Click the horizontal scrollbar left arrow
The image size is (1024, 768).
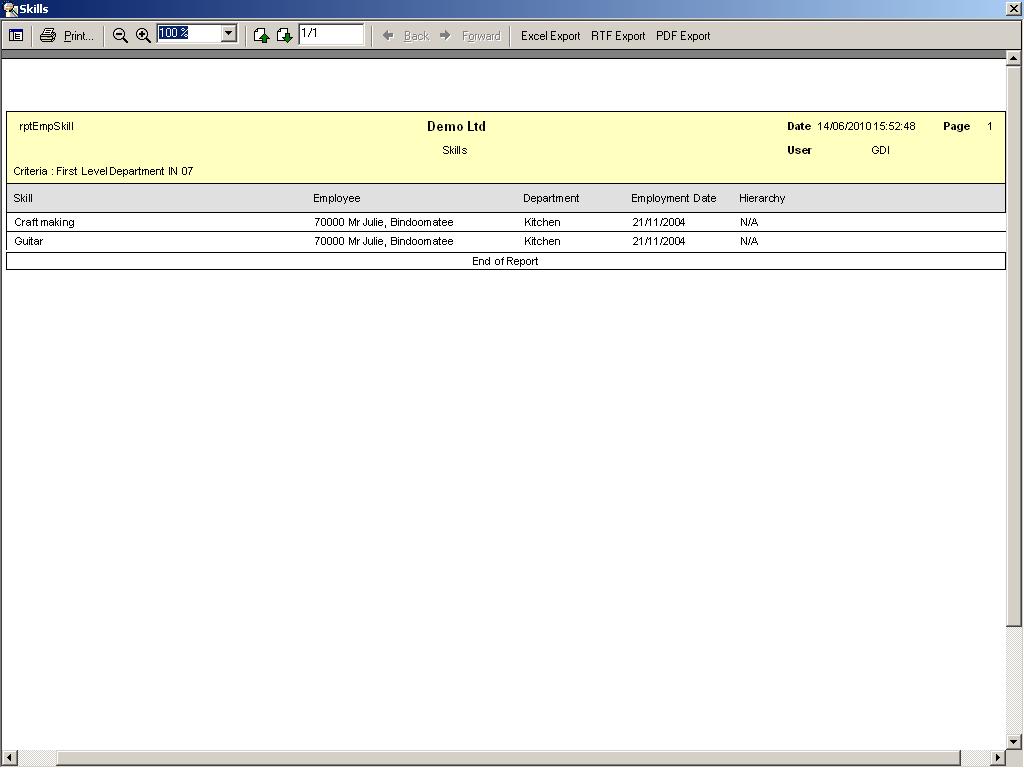(8, 758)
